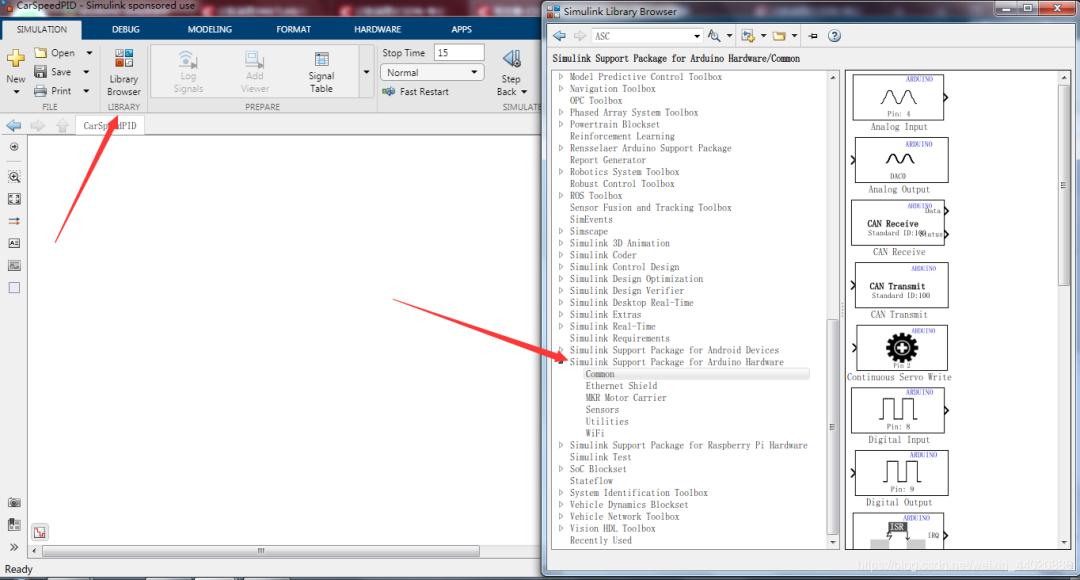Click the help question mark in Library Browser
Screen dimensions: 1080x580
click(834, 36)
